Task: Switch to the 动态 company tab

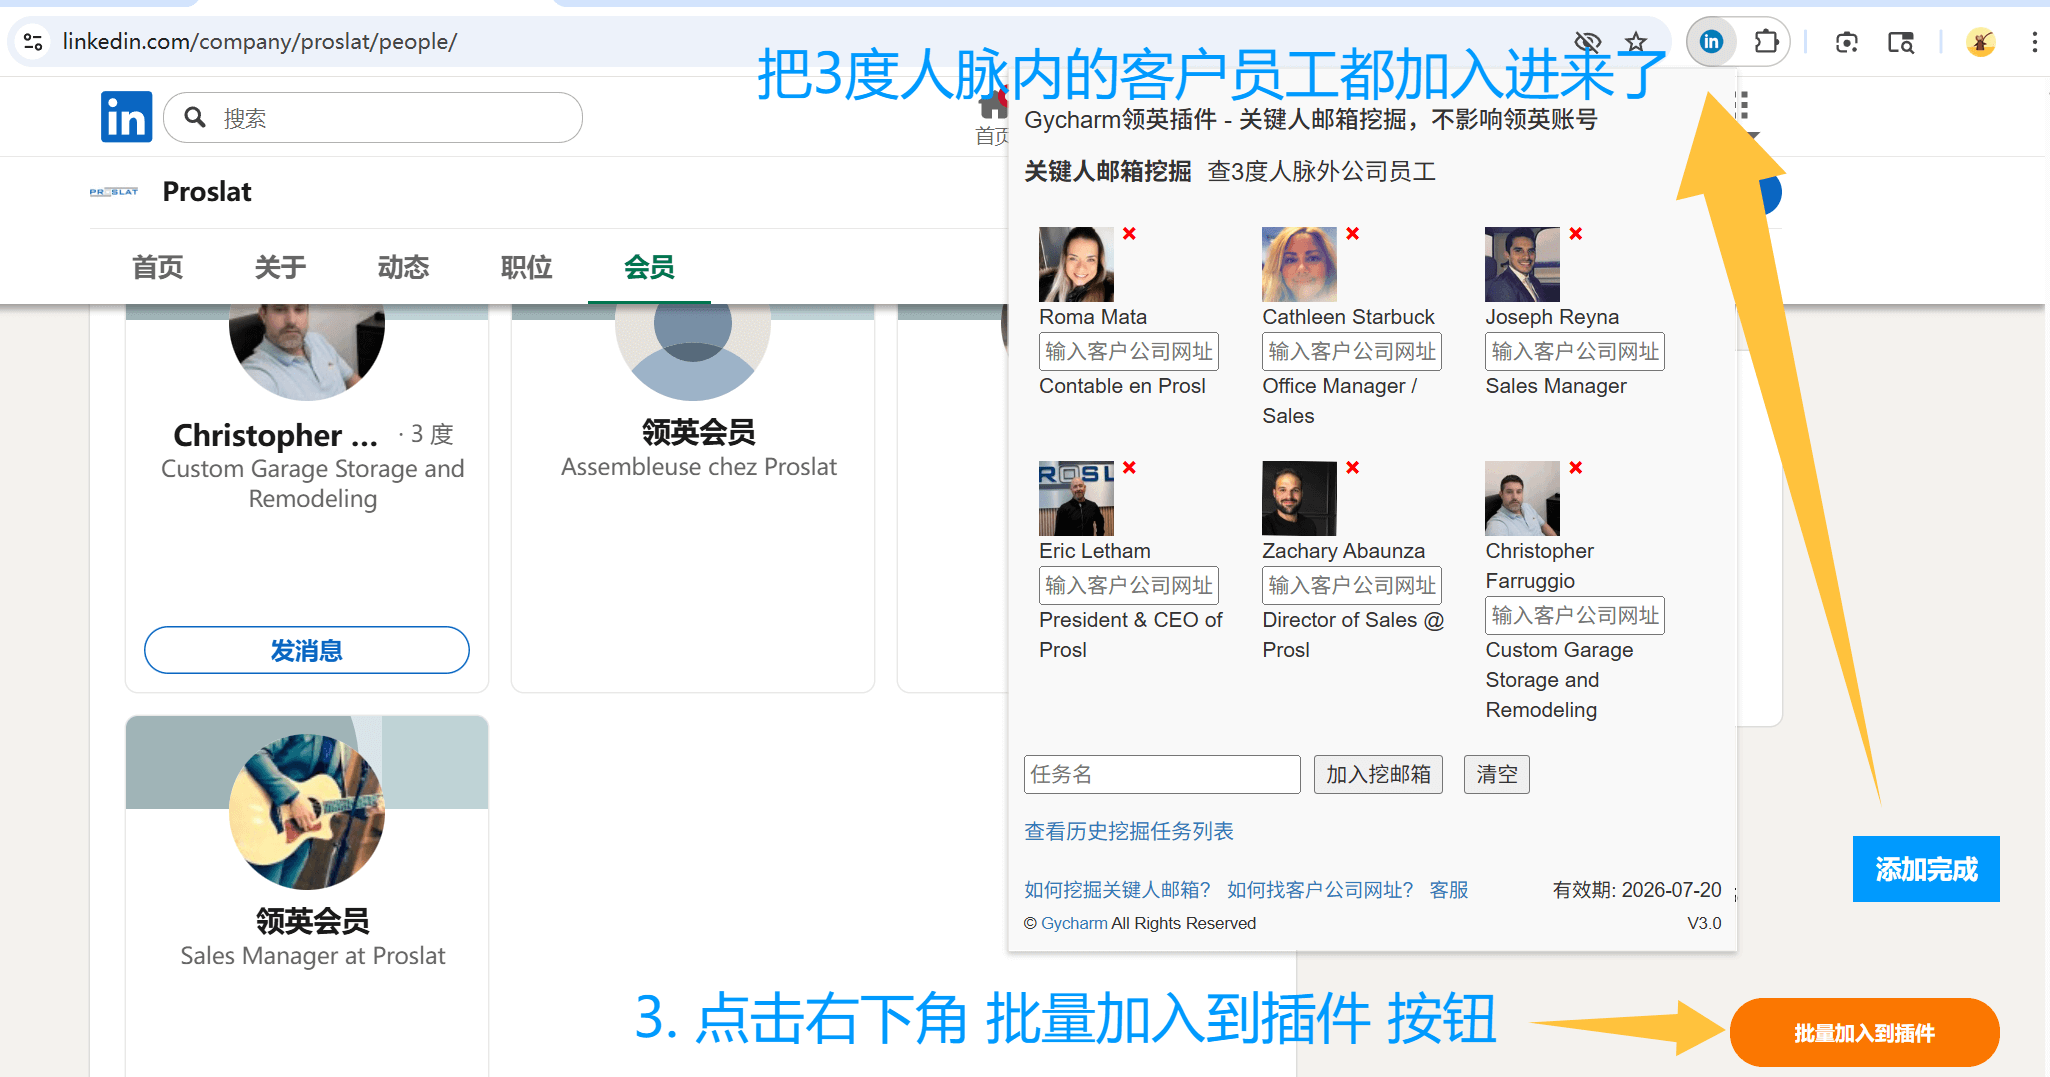Action: tap(403, 267)
